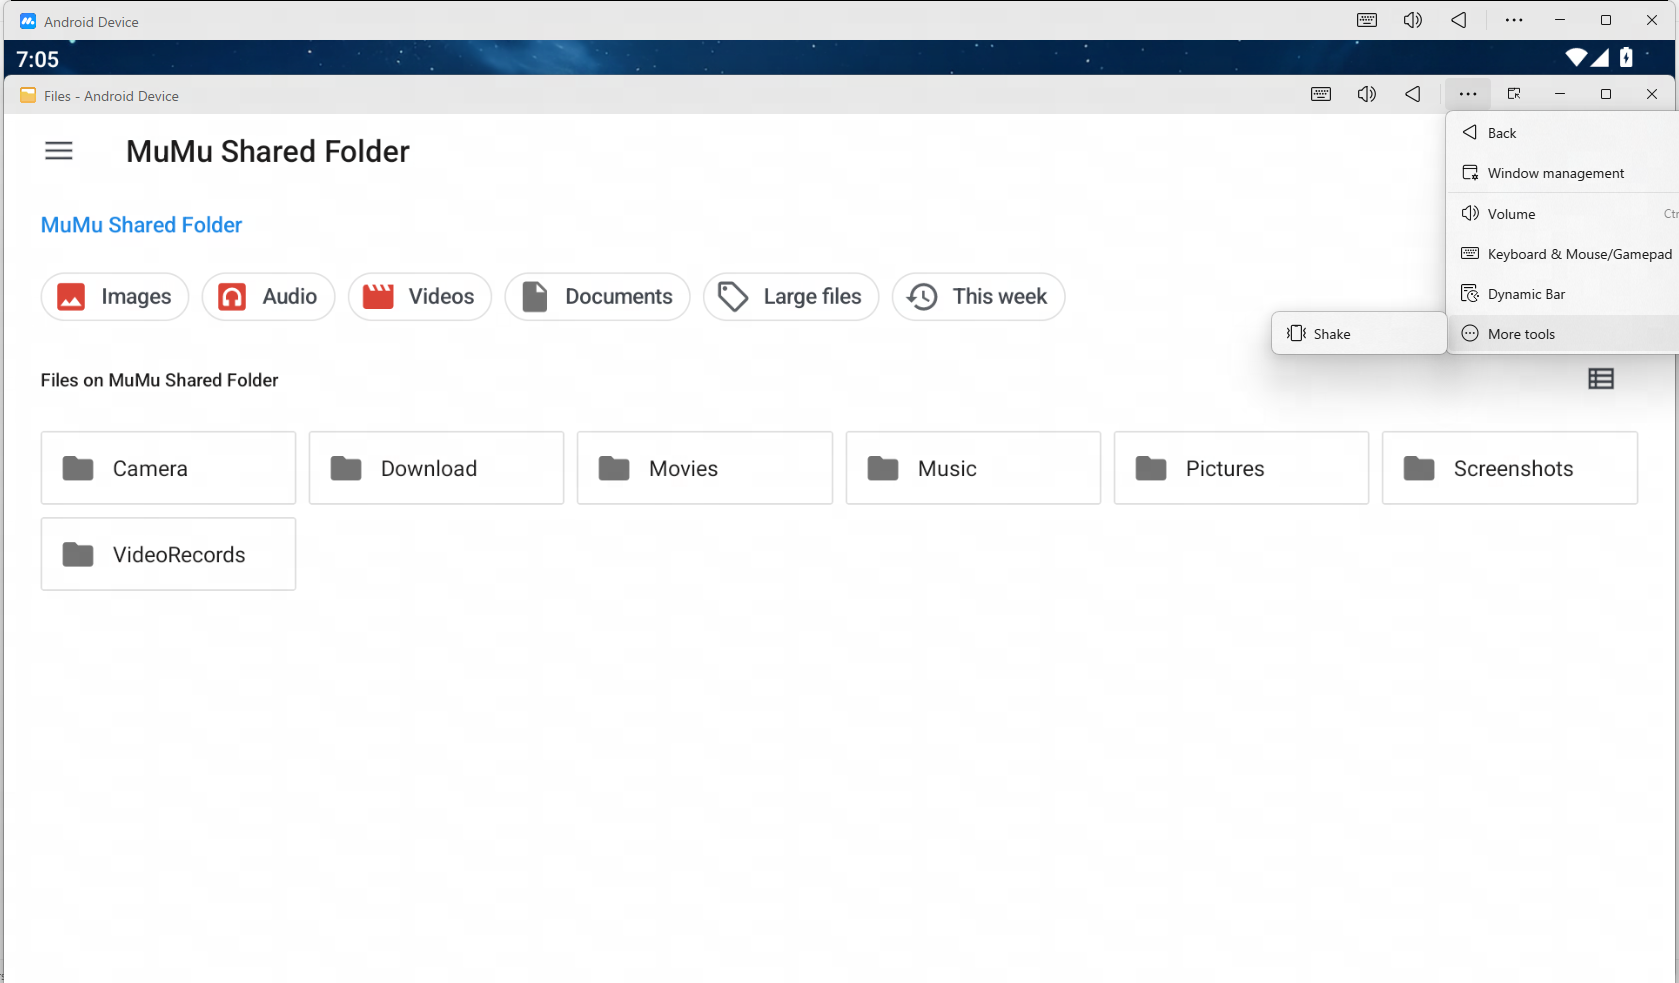
Task: Select Keyboard & Mouse/Gamepad menu item
Action: pyautogui.click(x=1563, y=254)
